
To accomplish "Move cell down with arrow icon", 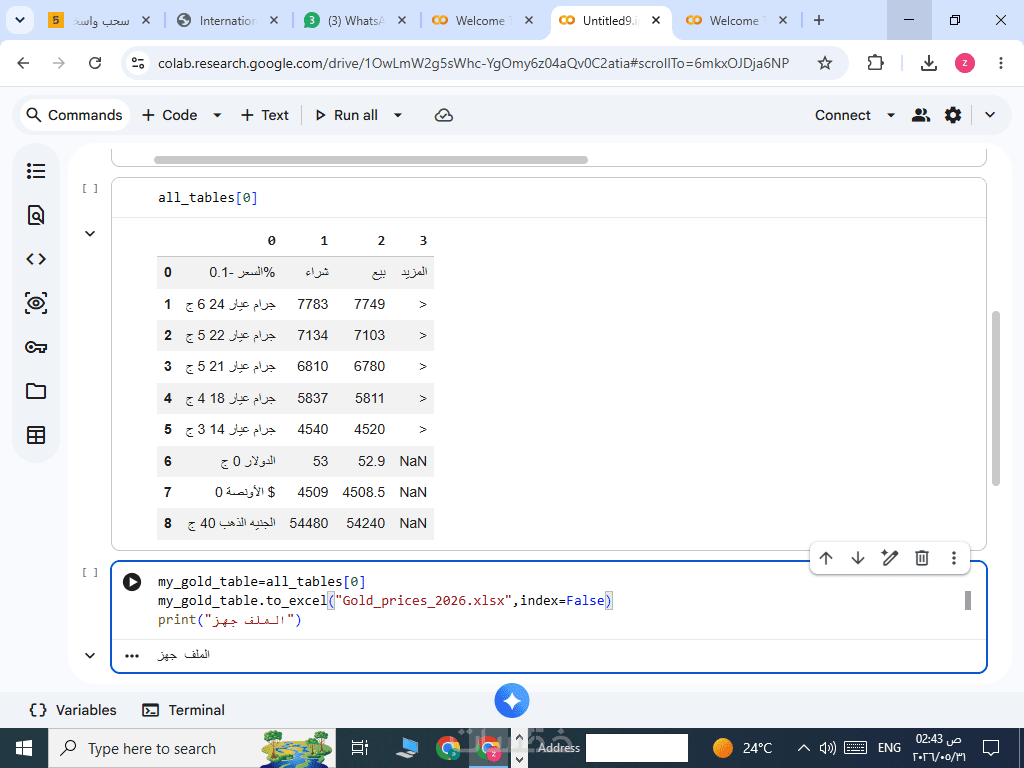I will pos(858,558).
